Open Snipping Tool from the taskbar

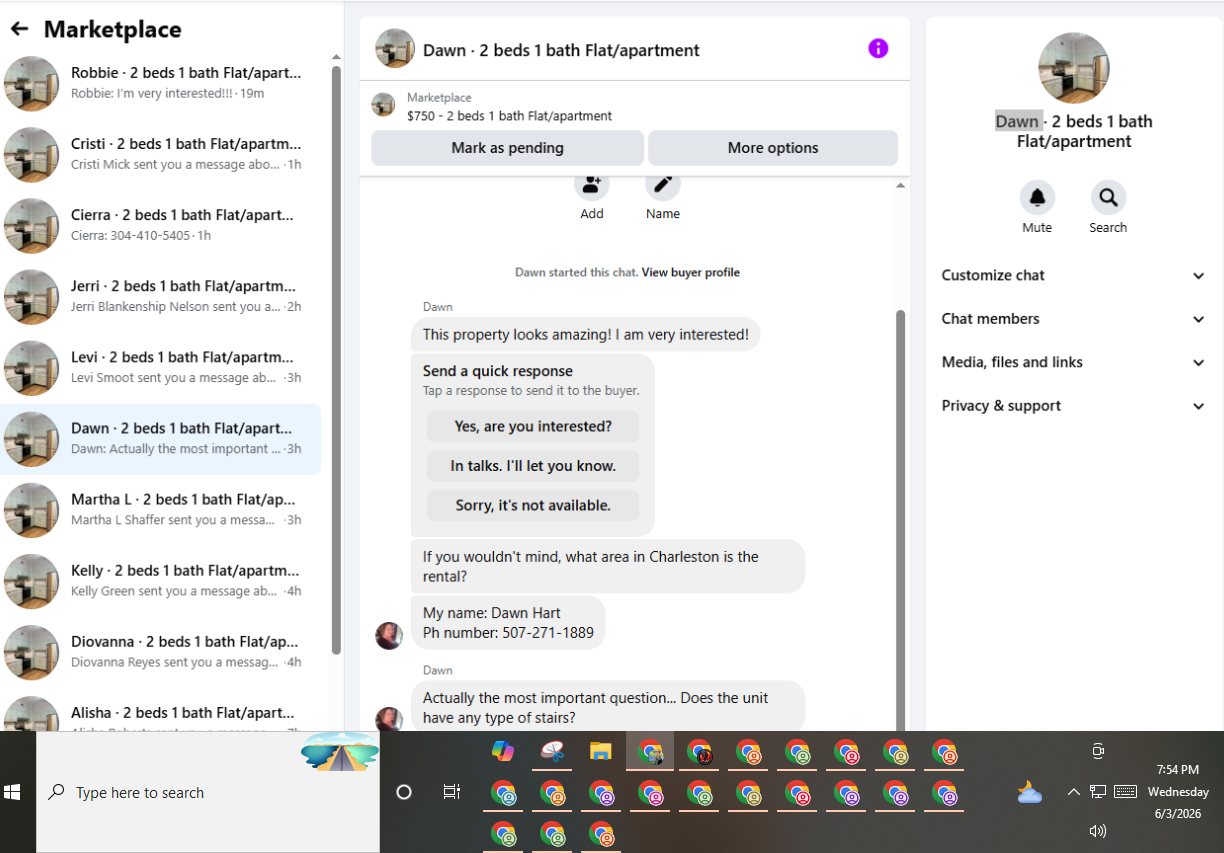click(x=552, y=752)
